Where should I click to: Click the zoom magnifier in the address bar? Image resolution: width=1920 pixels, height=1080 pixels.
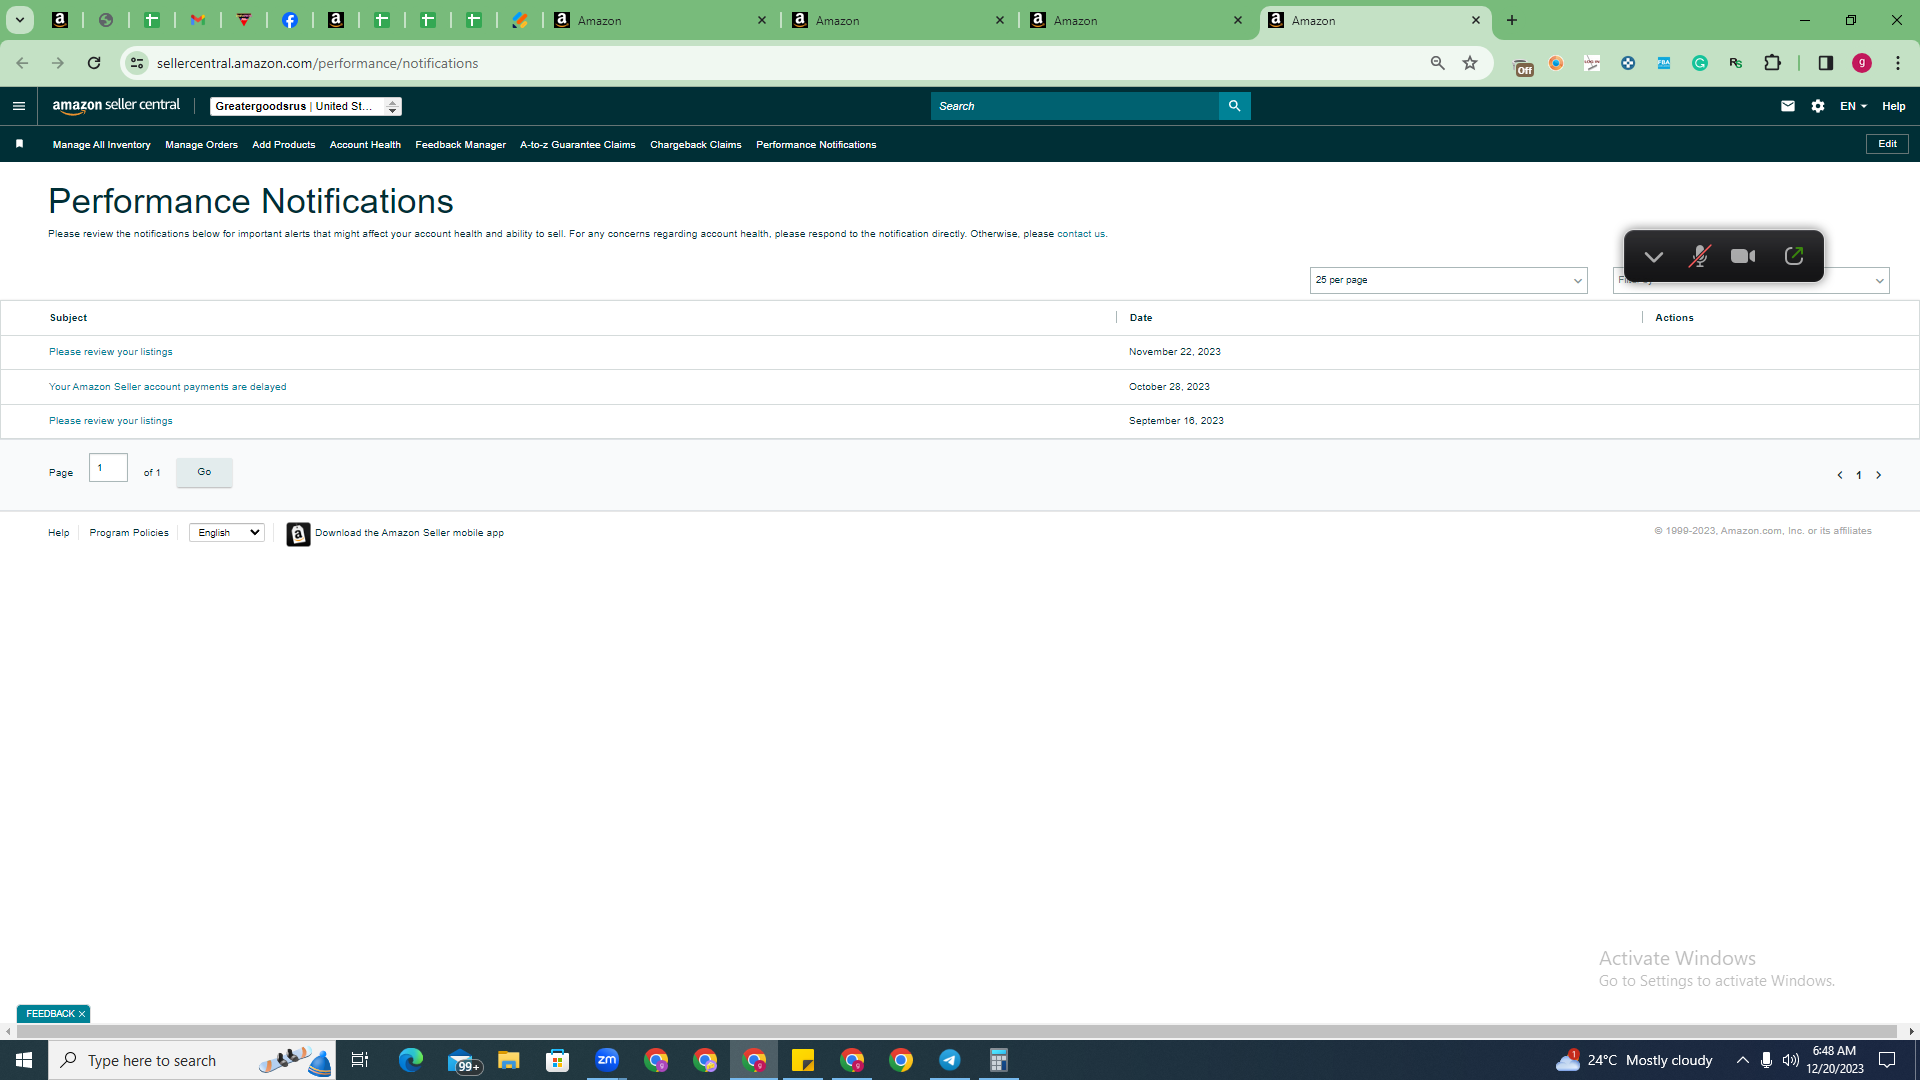[x=1438, y=63]
